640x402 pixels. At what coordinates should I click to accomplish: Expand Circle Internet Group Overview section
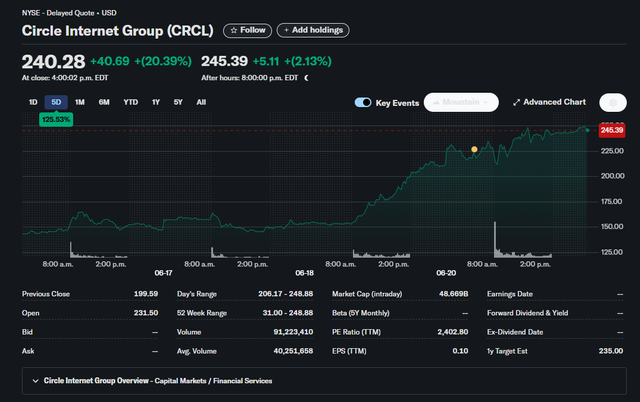point(324,381)
